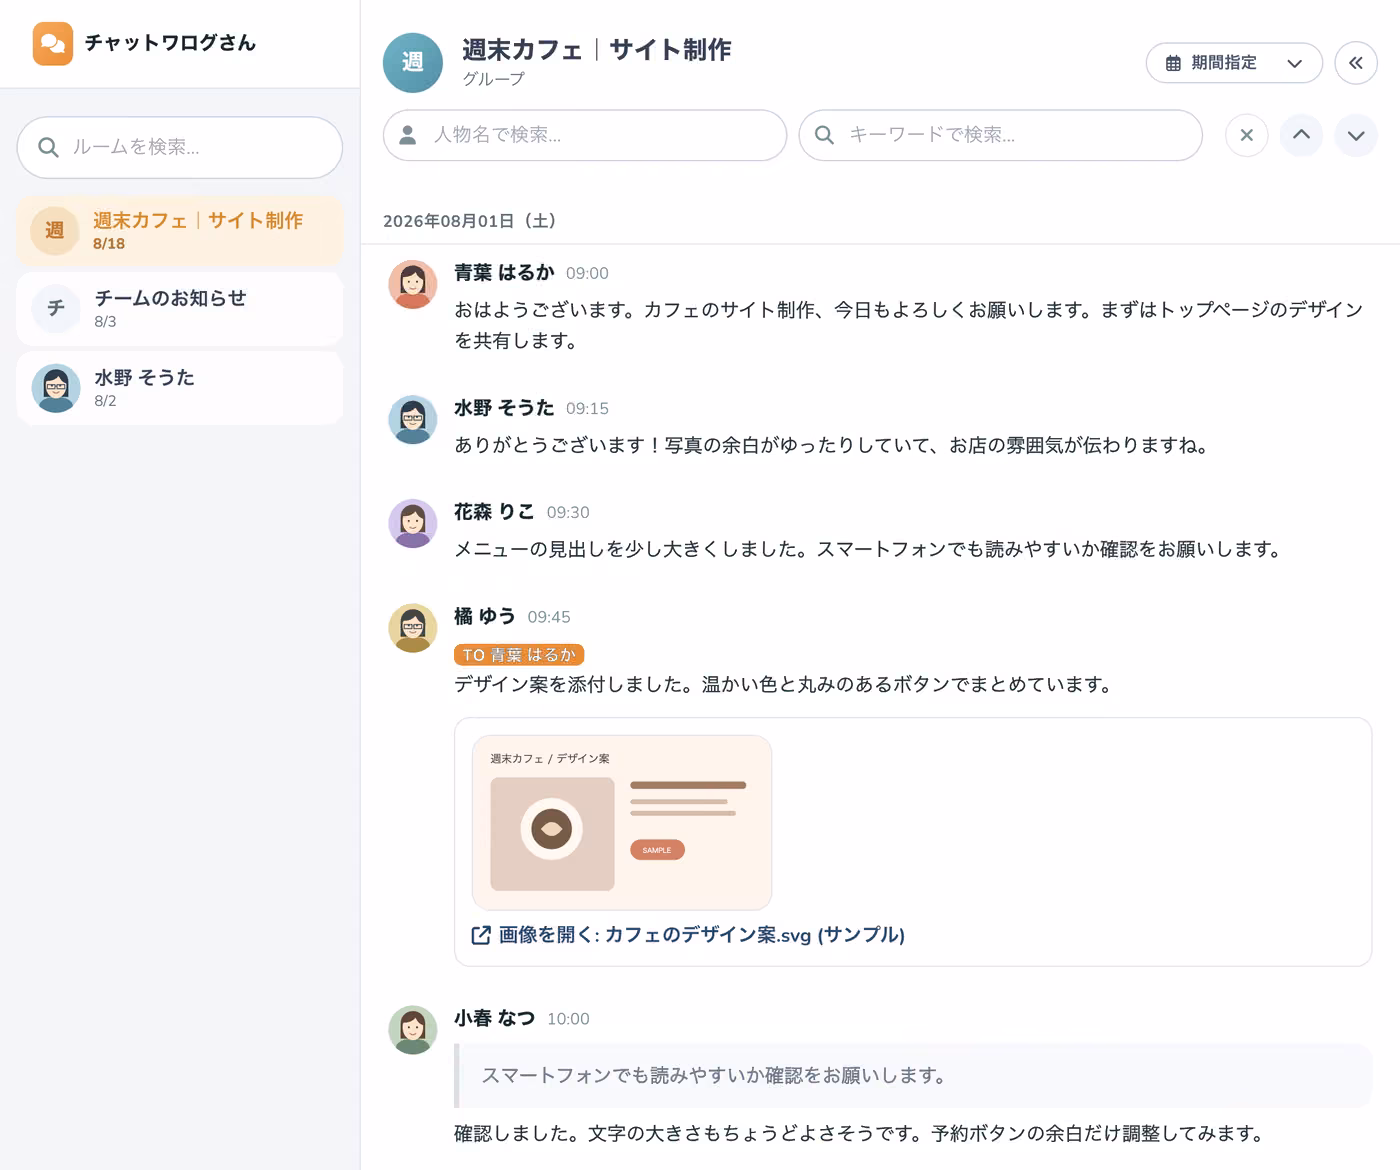Click the chevron arrow in the 期間指定 dropdown
Image resolution: width=1400 pixels, height=1170 pixels.
pos(1295,63)
